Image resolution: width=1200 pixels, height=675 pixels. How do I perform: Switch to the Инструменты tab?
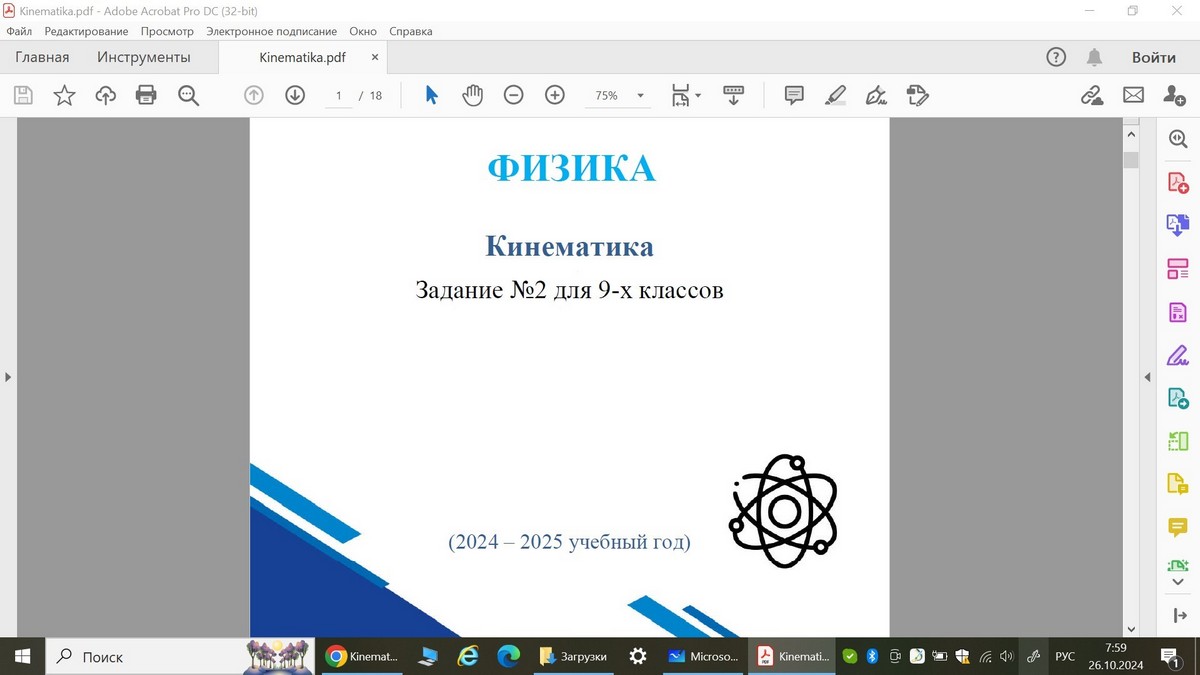[x=143, y=57]
